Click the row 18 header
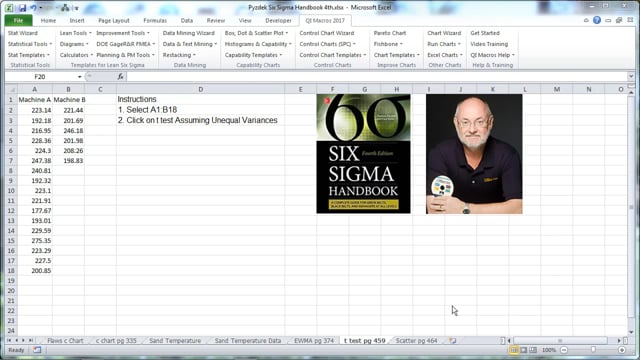 pyautogui.click(x=11, y=271)
